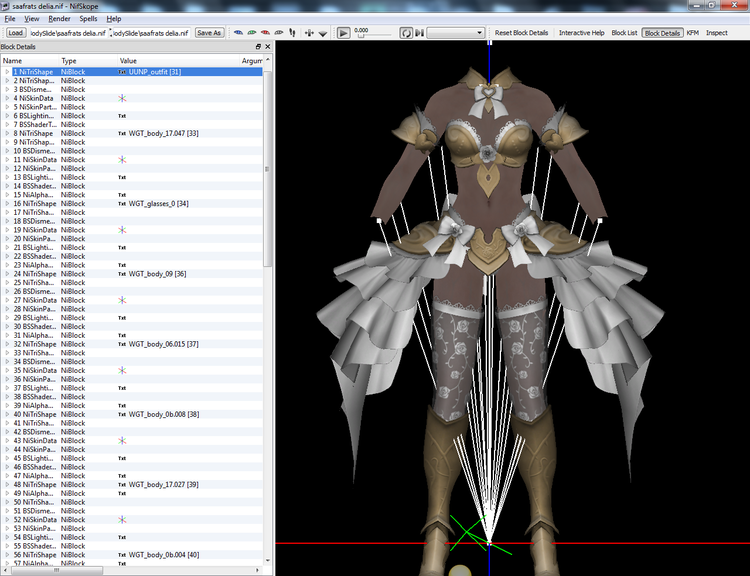Click the load file path field
Screen dimensions: 750x576
click(x=68, y=33)
